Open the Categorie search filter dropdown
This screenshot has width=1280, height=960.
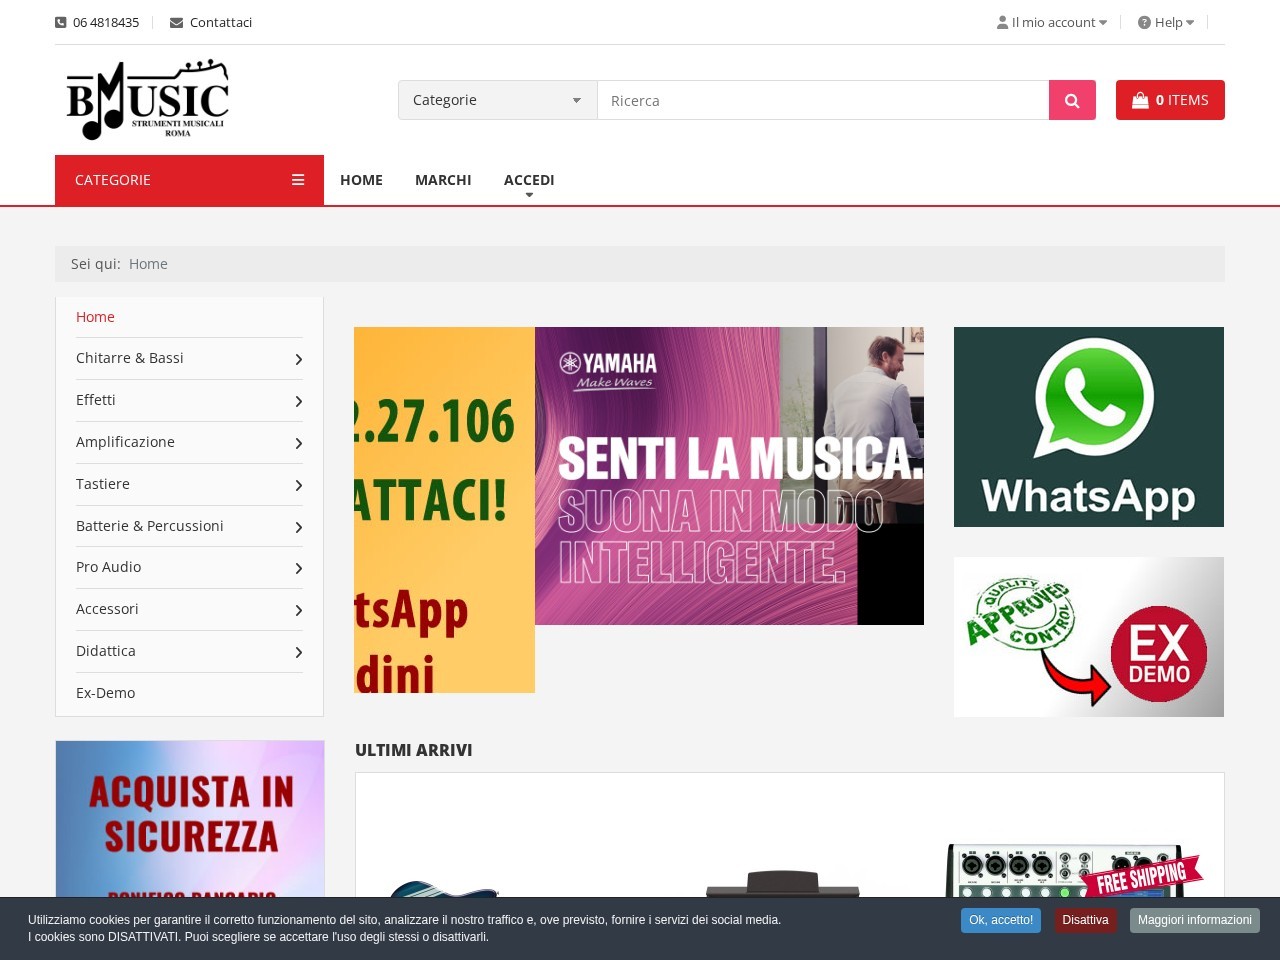[497, 100]
